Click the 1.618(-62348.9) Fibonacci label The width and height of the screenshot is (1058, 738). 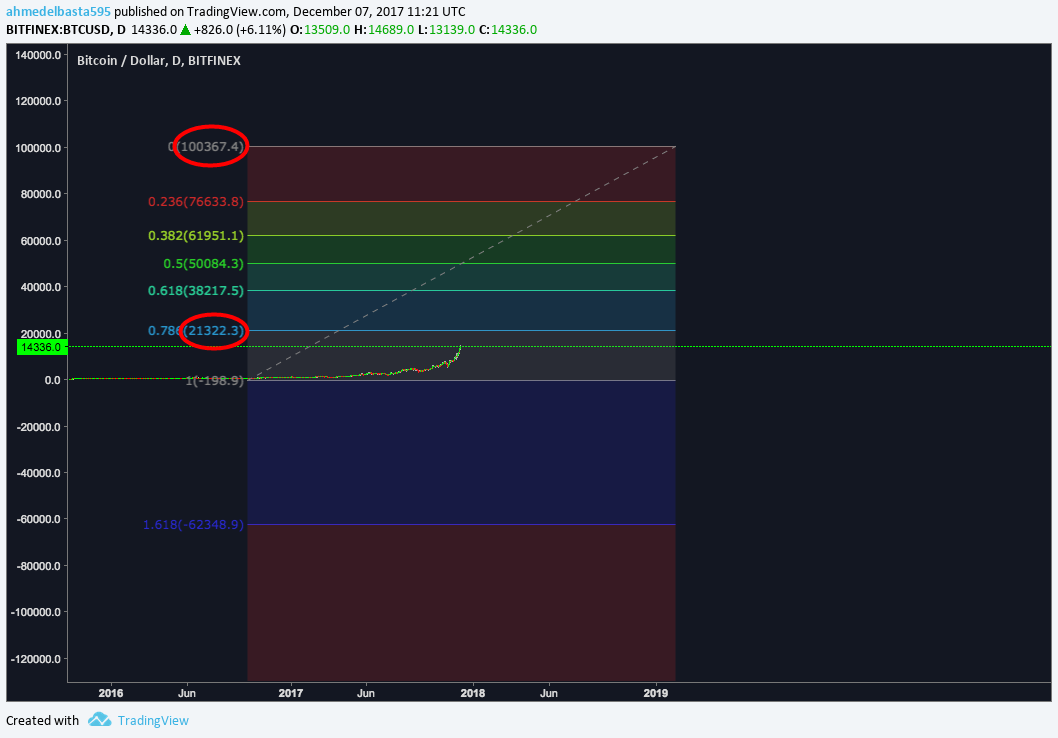pyautogui.click(x=193, y=525)
